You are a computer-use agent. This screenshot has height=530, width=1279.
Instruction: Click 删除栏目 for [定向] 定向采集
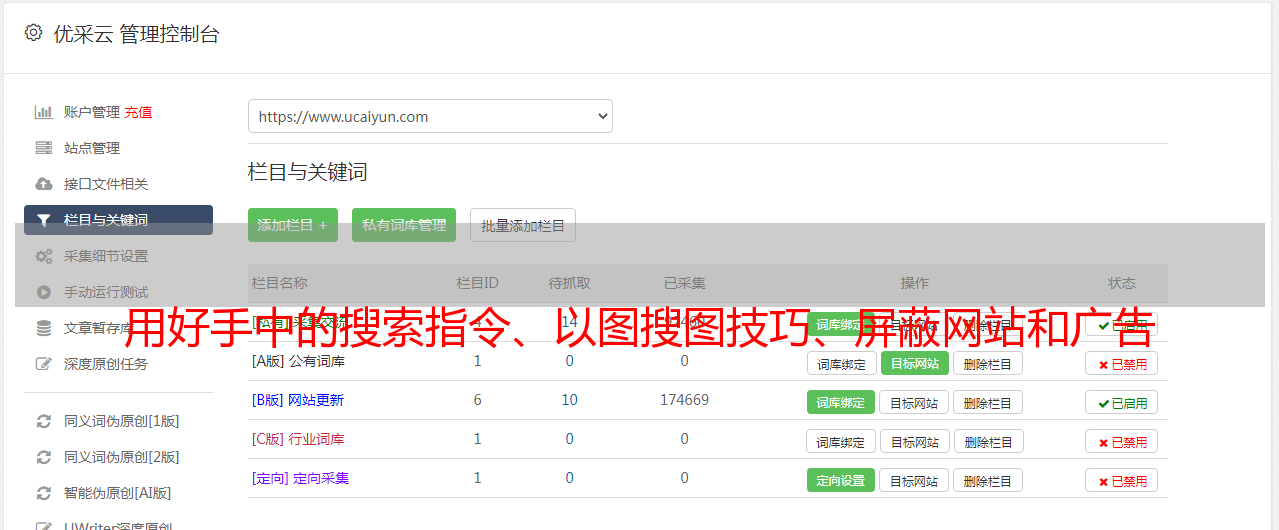pyautogui.click(x=988, y=480)
